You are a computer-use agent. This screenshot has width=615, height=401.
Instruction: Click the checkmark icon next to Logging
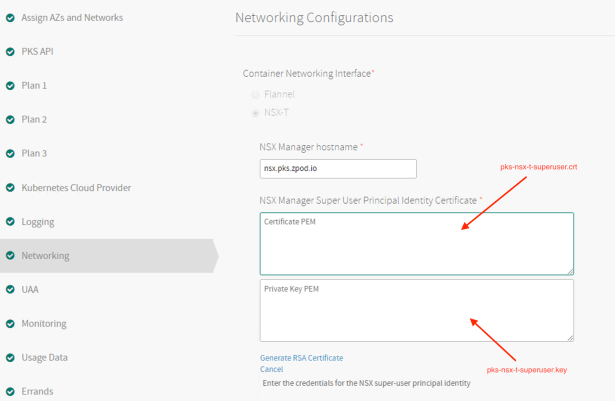pos(10,221)
